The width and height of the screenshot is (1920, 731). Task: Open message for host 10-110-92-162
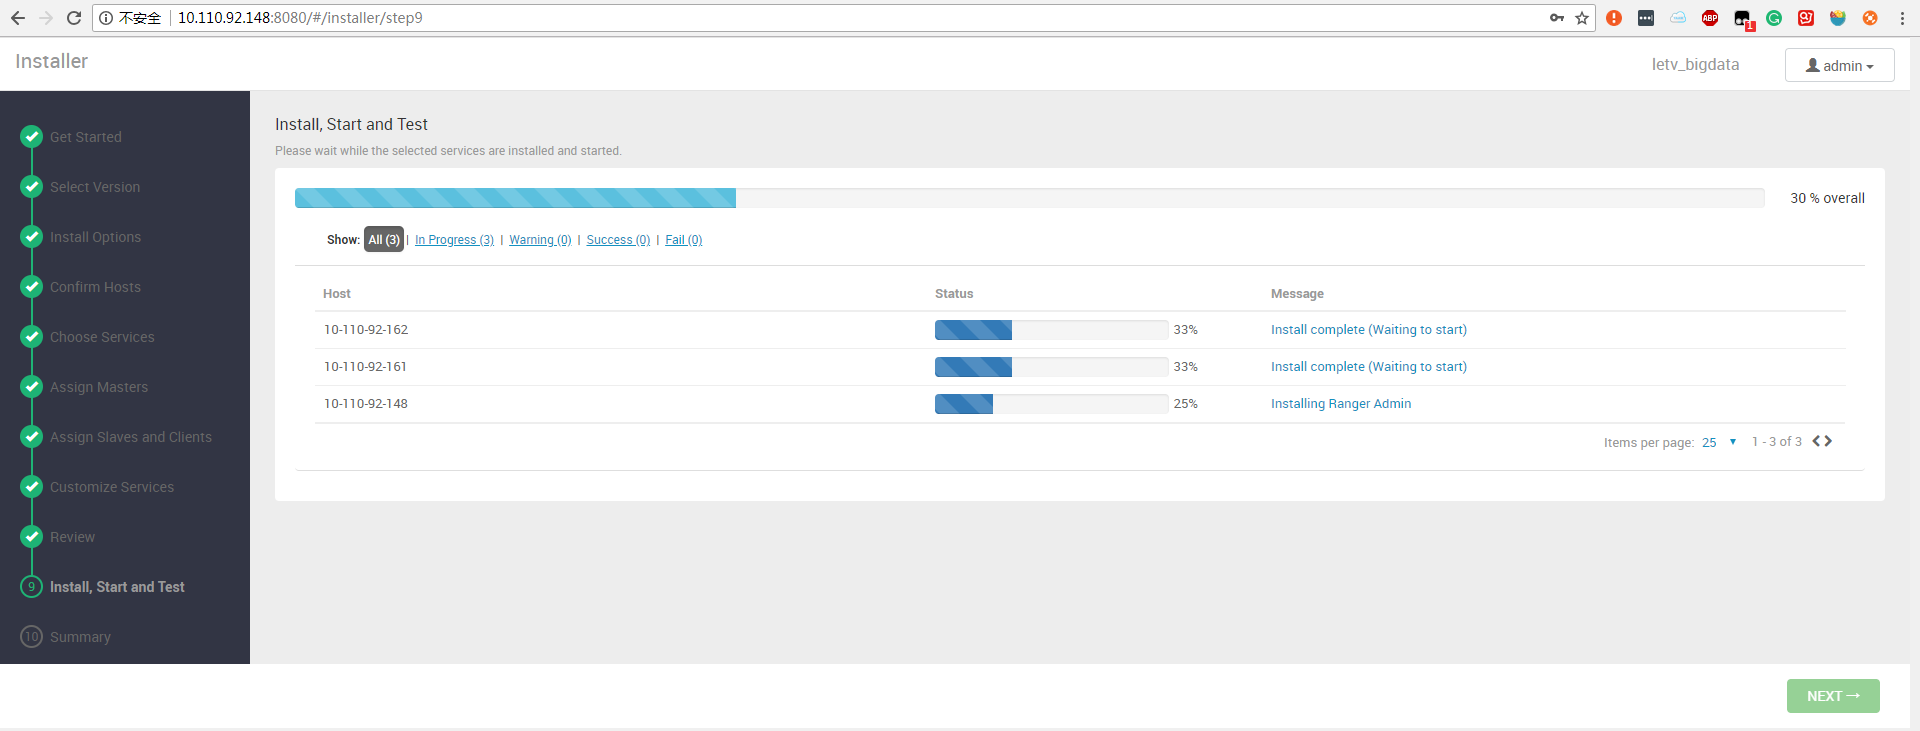point(1369,329)
